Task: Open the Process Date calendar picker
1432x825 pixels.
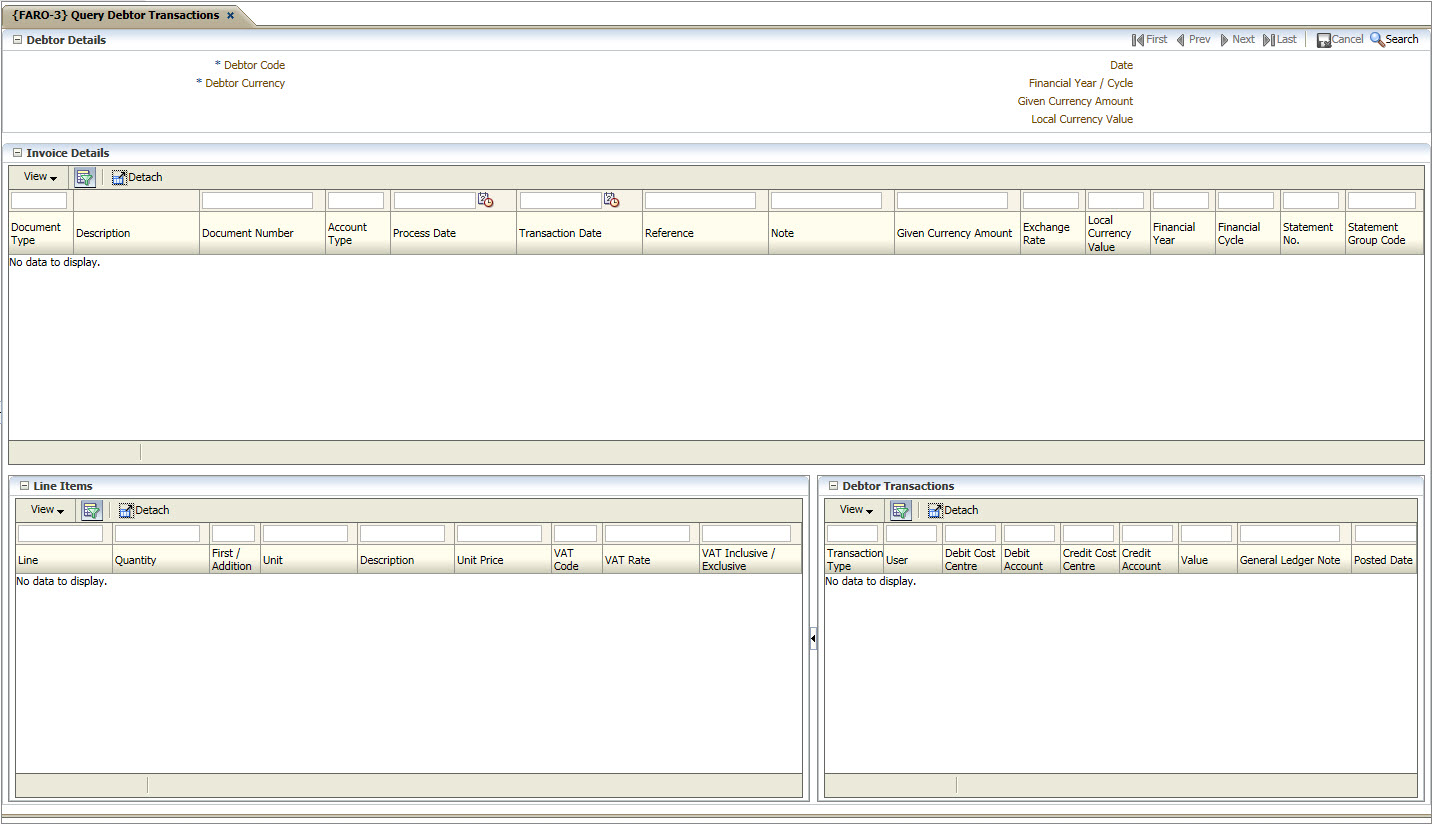Action: tap(486, 200)
